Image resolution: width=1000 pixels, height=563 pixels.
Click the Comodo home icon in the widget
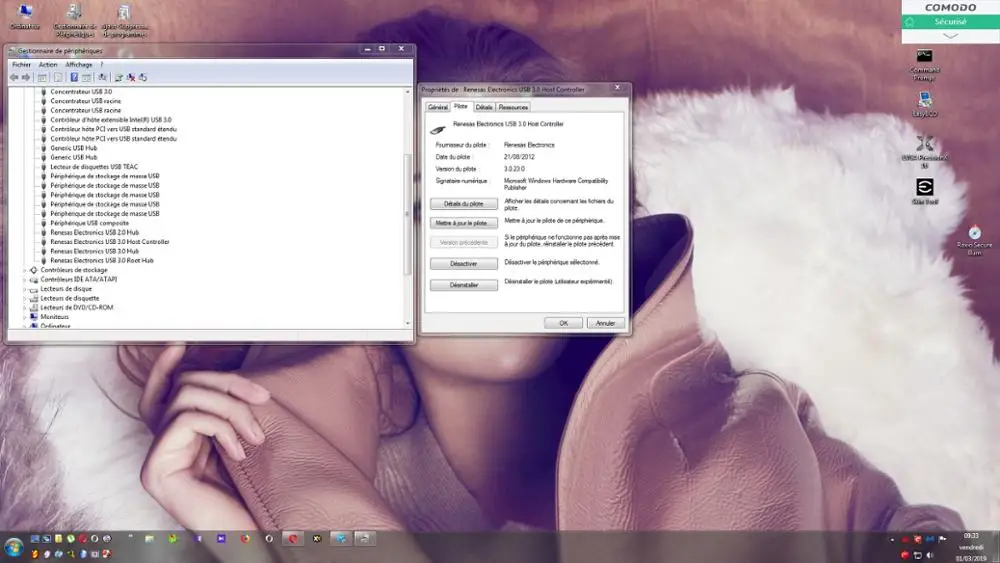910,22
